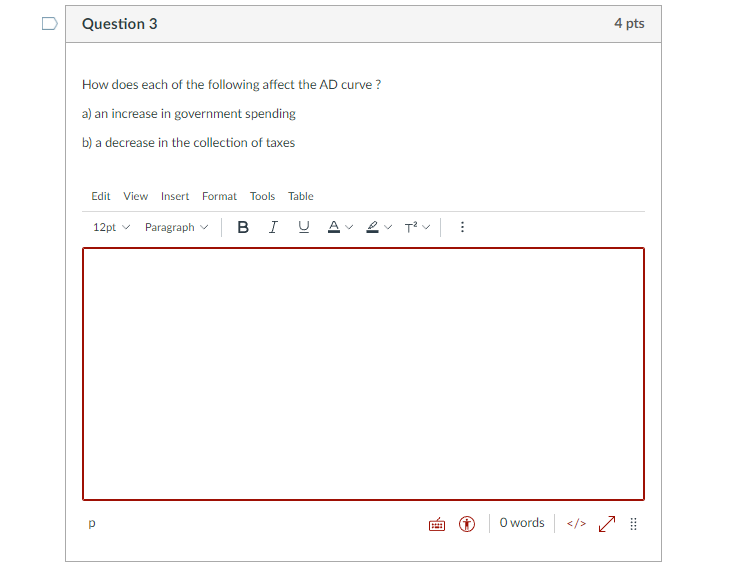Open the View menu
This screenshot has height=582, width=734.
(136, 196)
